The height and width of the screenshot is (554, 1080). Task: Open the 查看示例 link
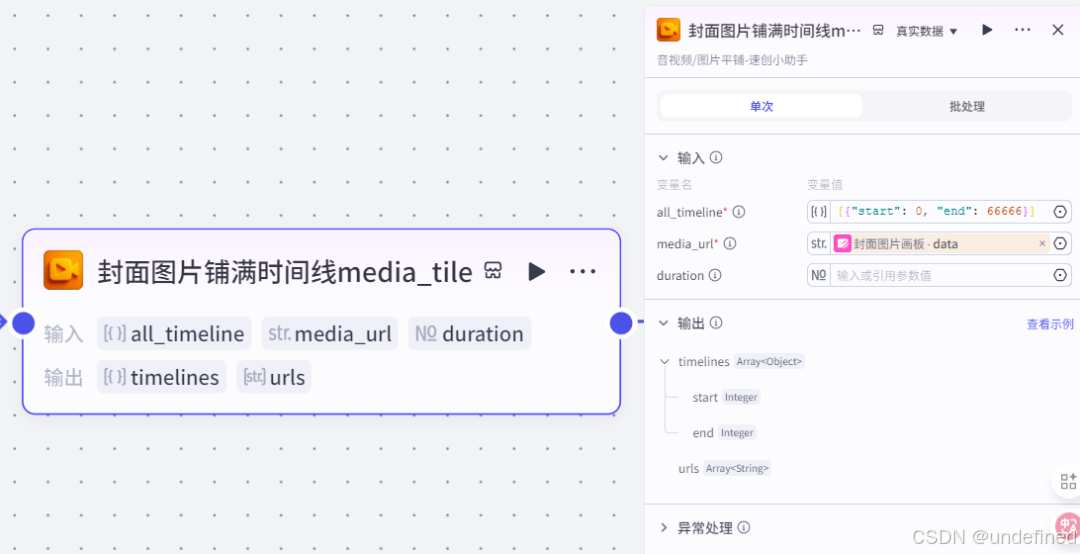point(1050,324)
